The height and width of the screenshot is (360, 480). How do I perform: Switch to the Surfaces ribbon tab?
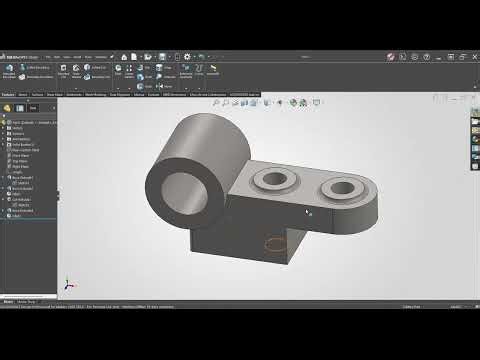[x=37, y=94]
